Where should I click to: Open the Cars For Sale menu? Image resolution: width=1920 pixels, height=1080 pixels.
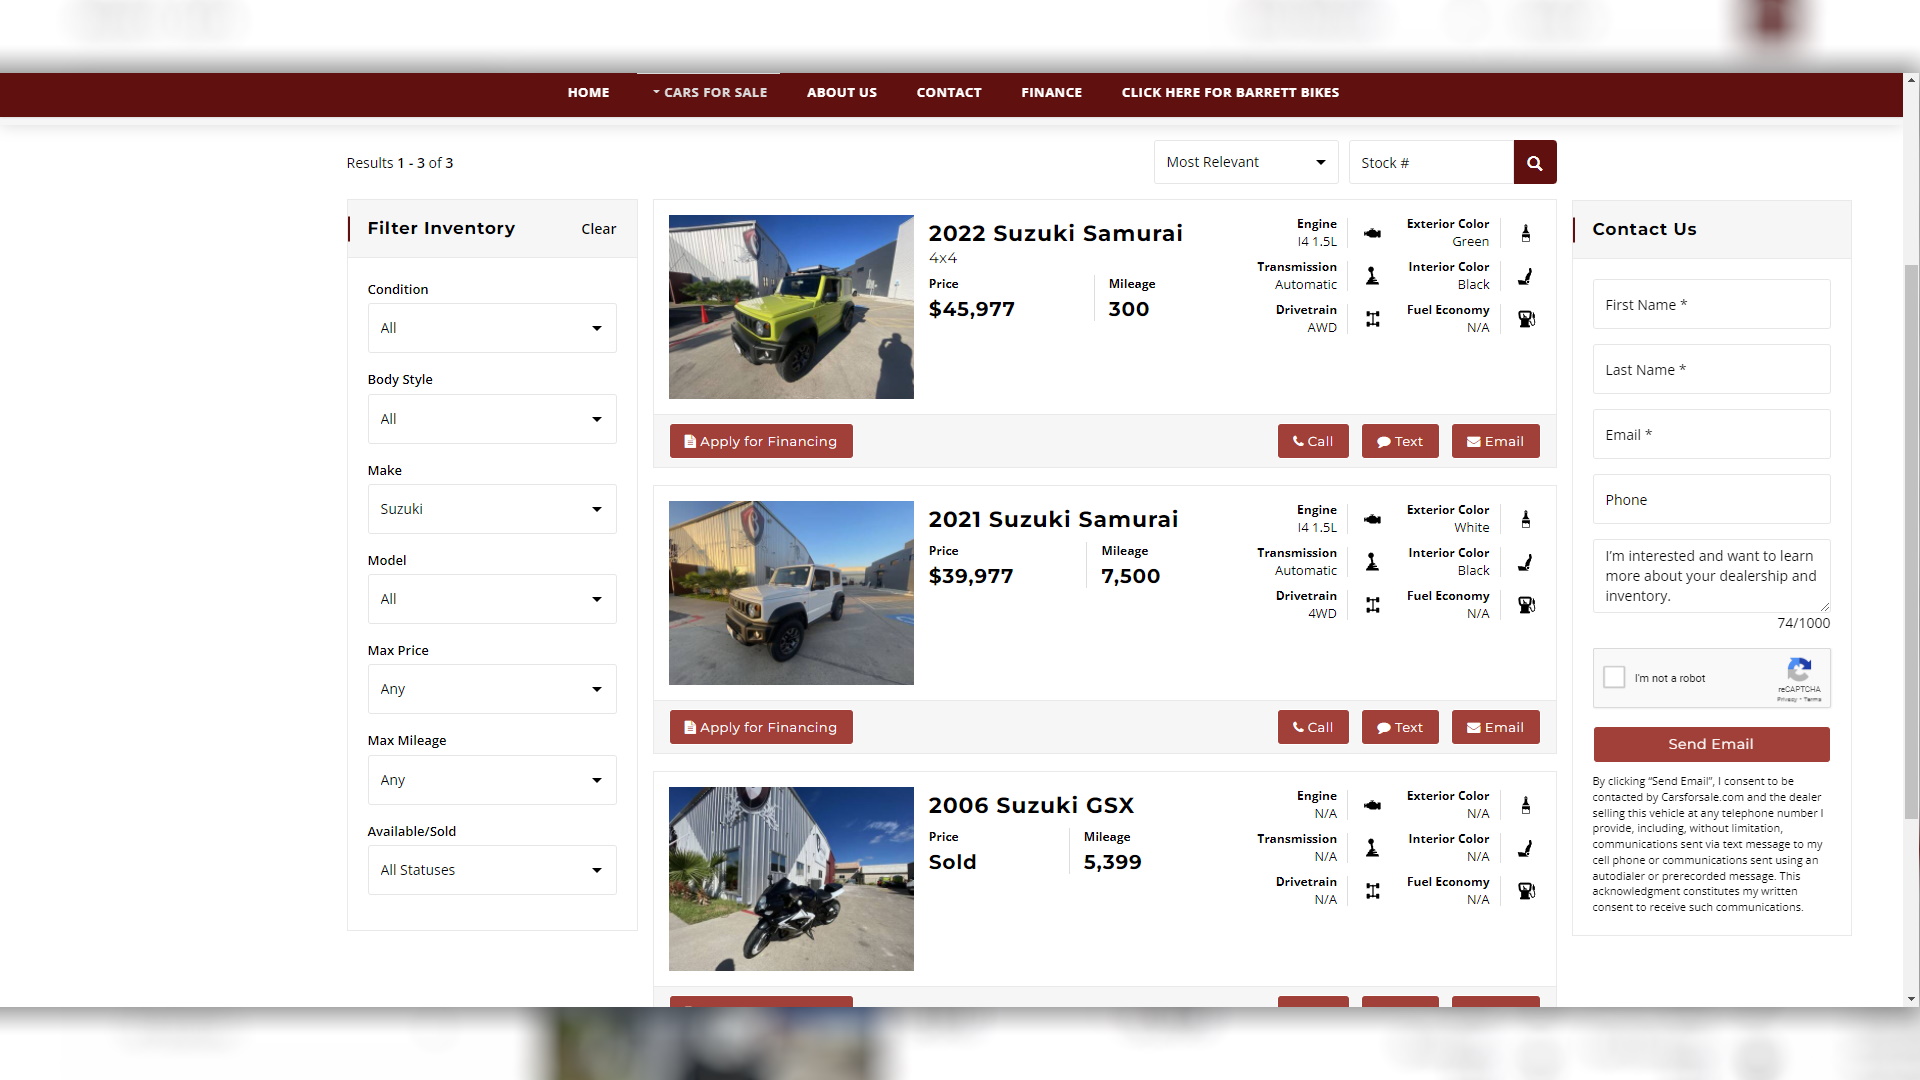(710, 92)
